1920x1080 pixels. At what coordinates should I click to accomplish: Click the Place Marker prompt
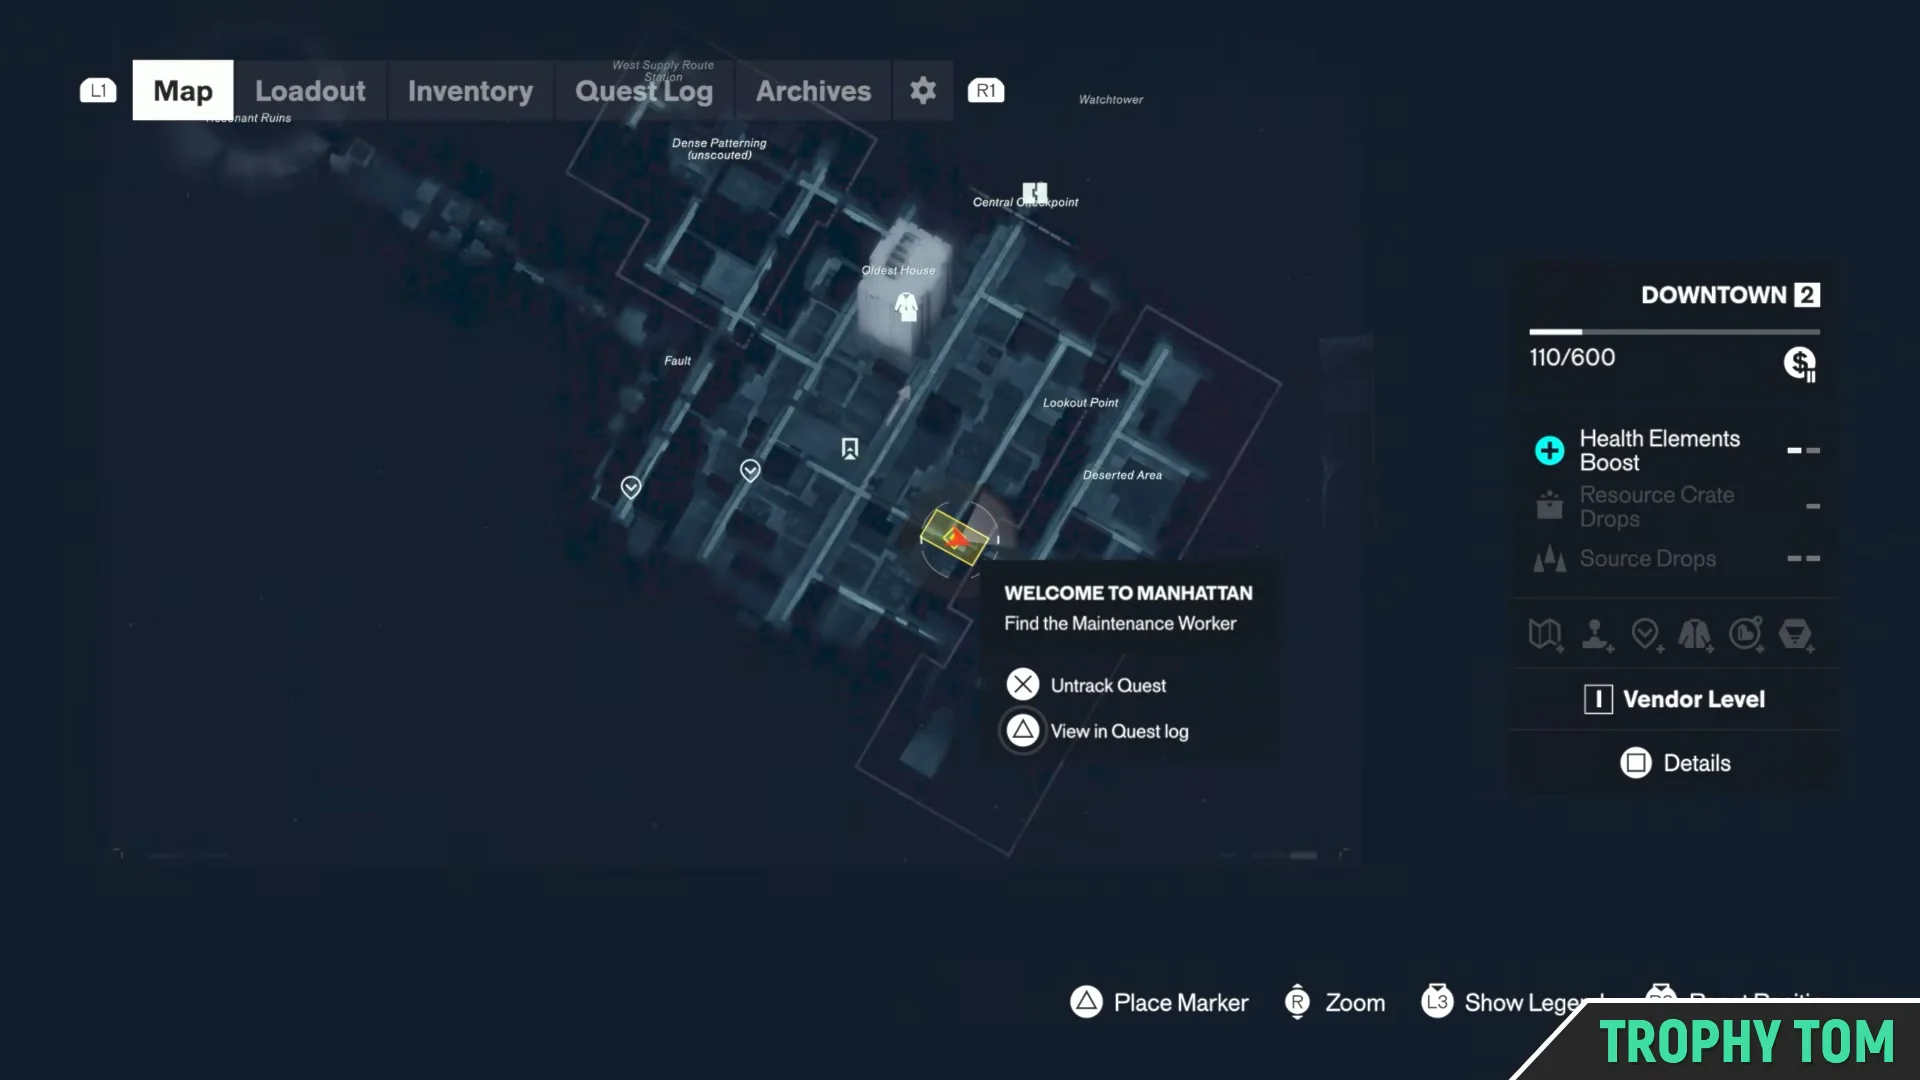click(x=1181, y=1002)
